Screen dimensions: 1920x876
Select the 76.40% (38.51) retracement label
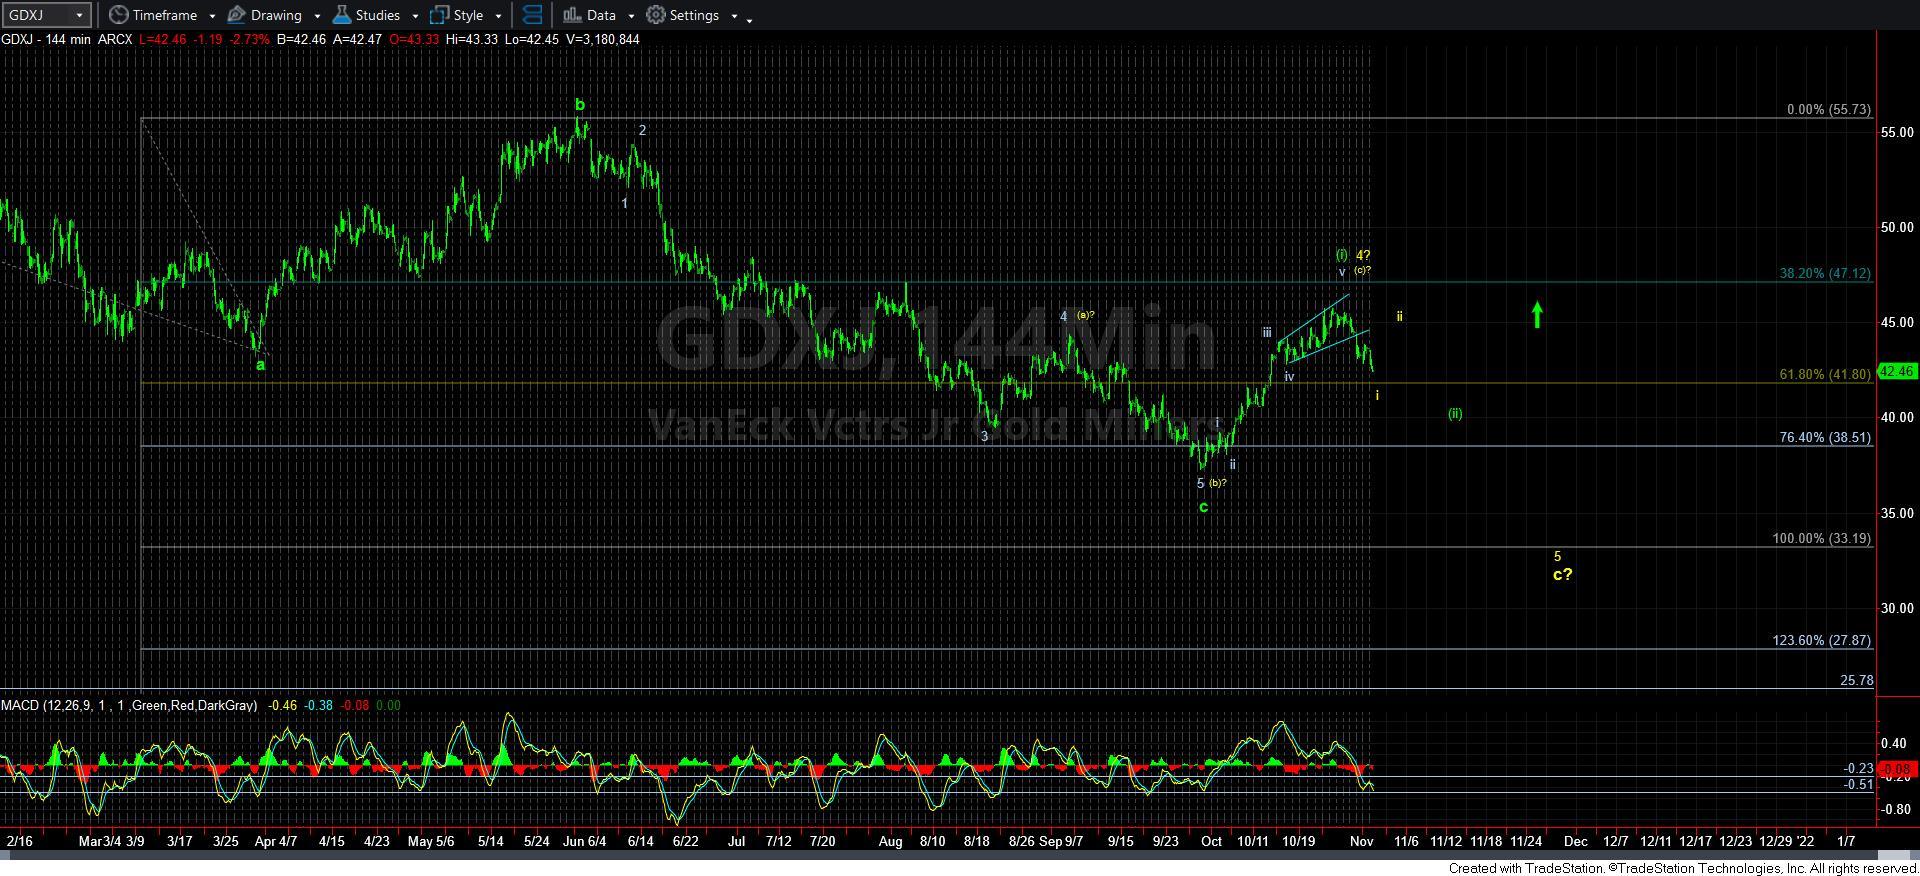click(1825, 437)
